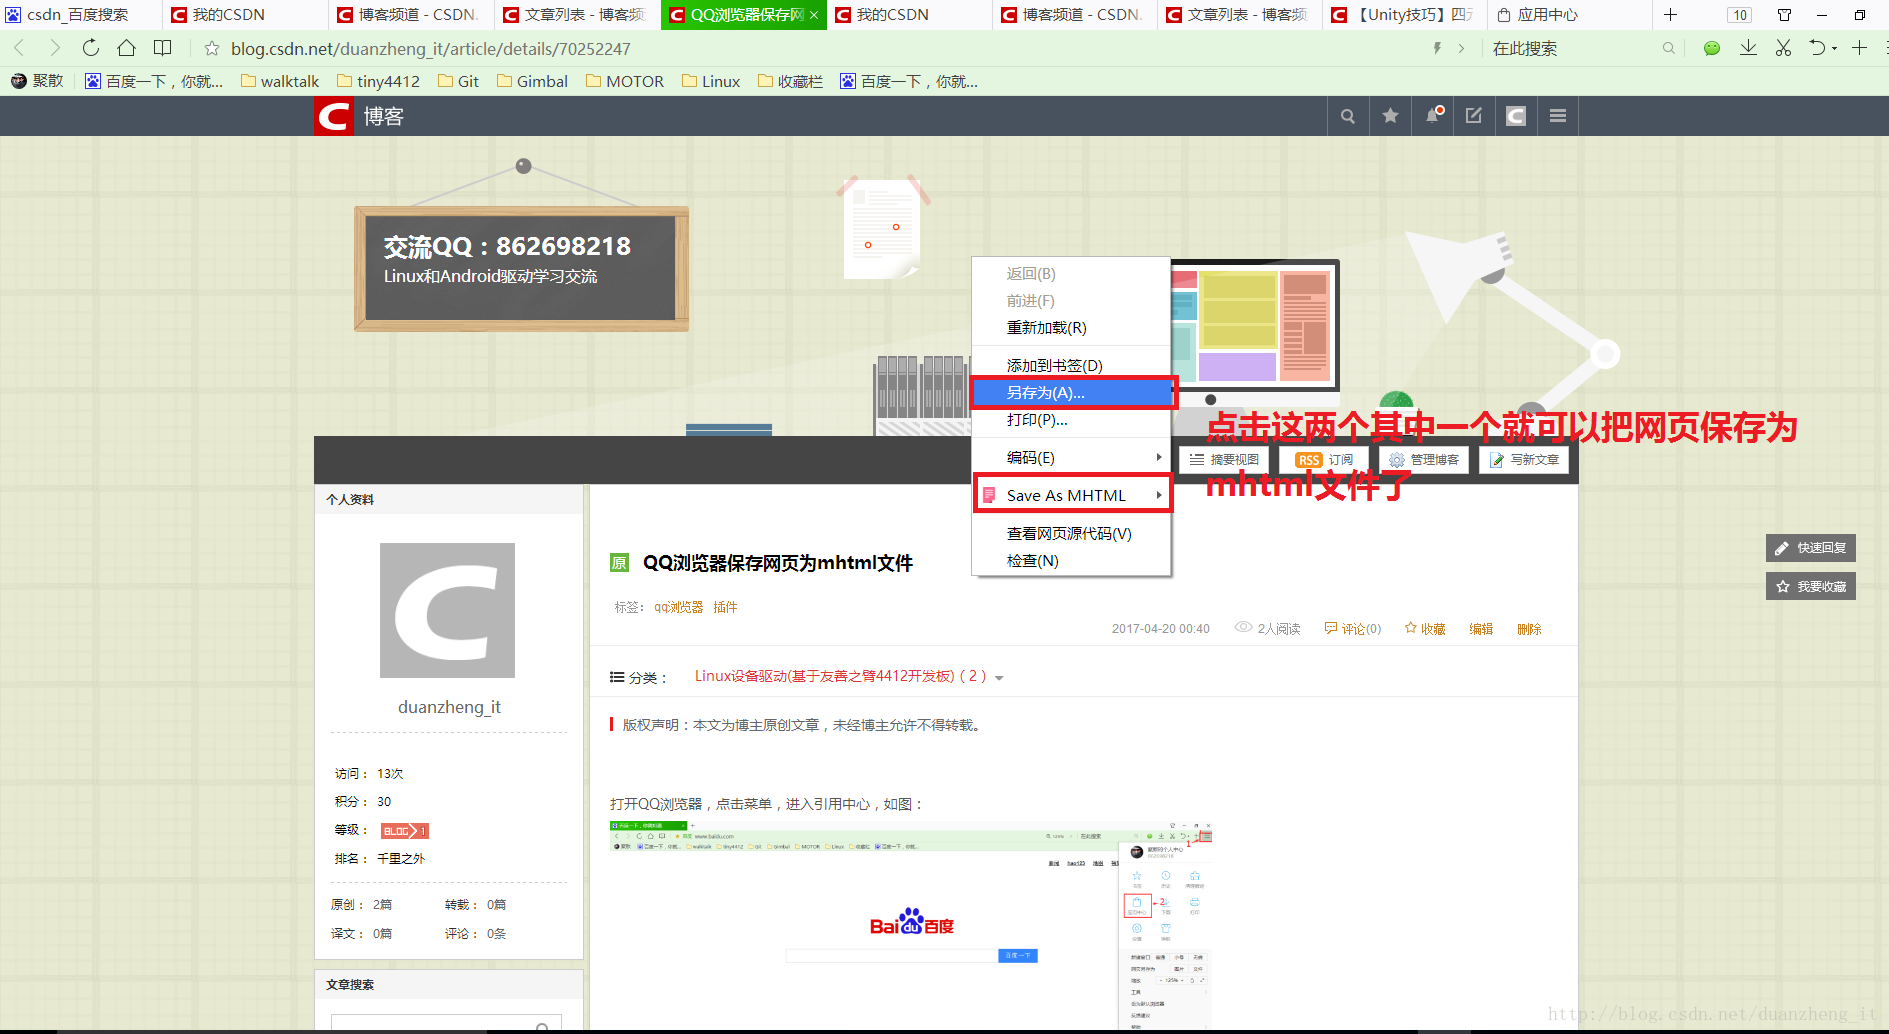Open Git bookmark folder
This screenshot has width=1889, height=1034.
tap(458, 81)
